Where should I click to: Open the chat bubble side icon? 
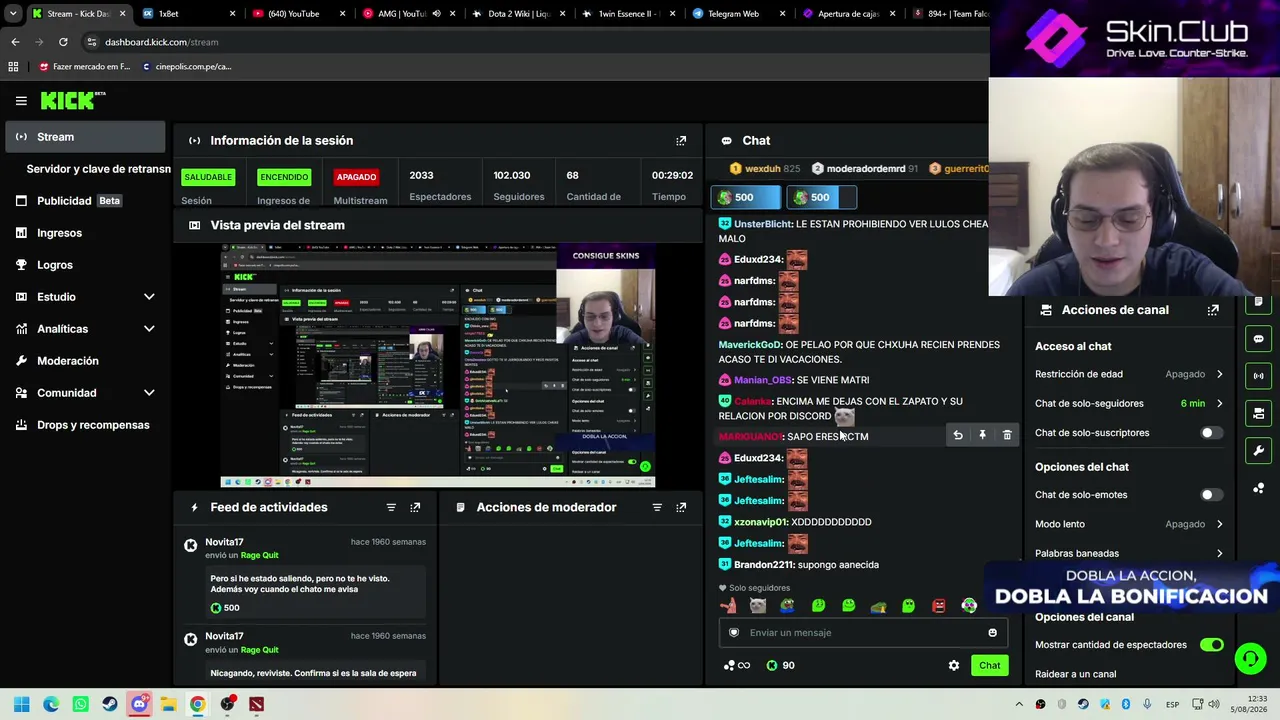(1259, 339)
